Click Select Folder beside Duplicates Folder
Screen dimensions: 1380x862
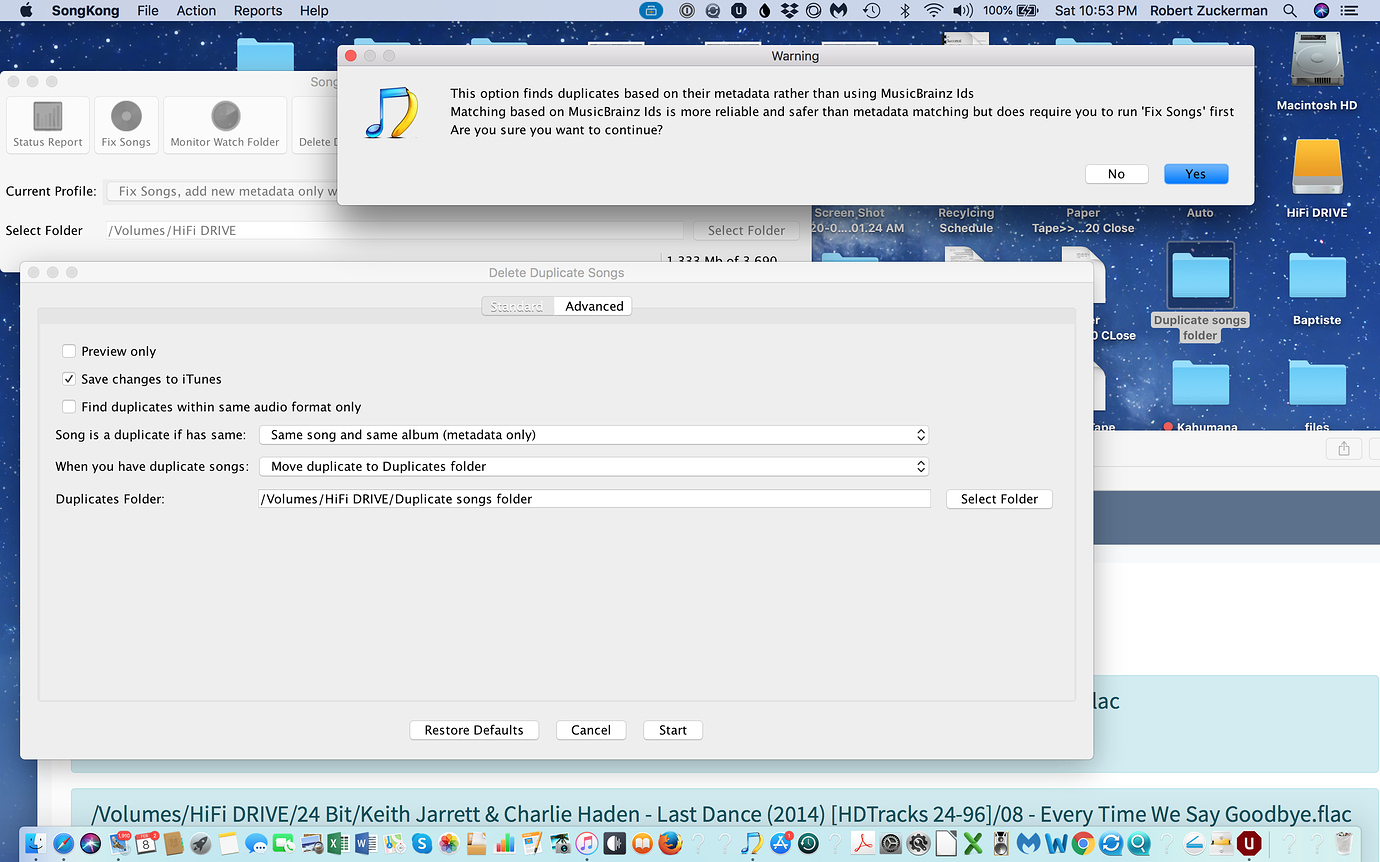tap(999, 498)
